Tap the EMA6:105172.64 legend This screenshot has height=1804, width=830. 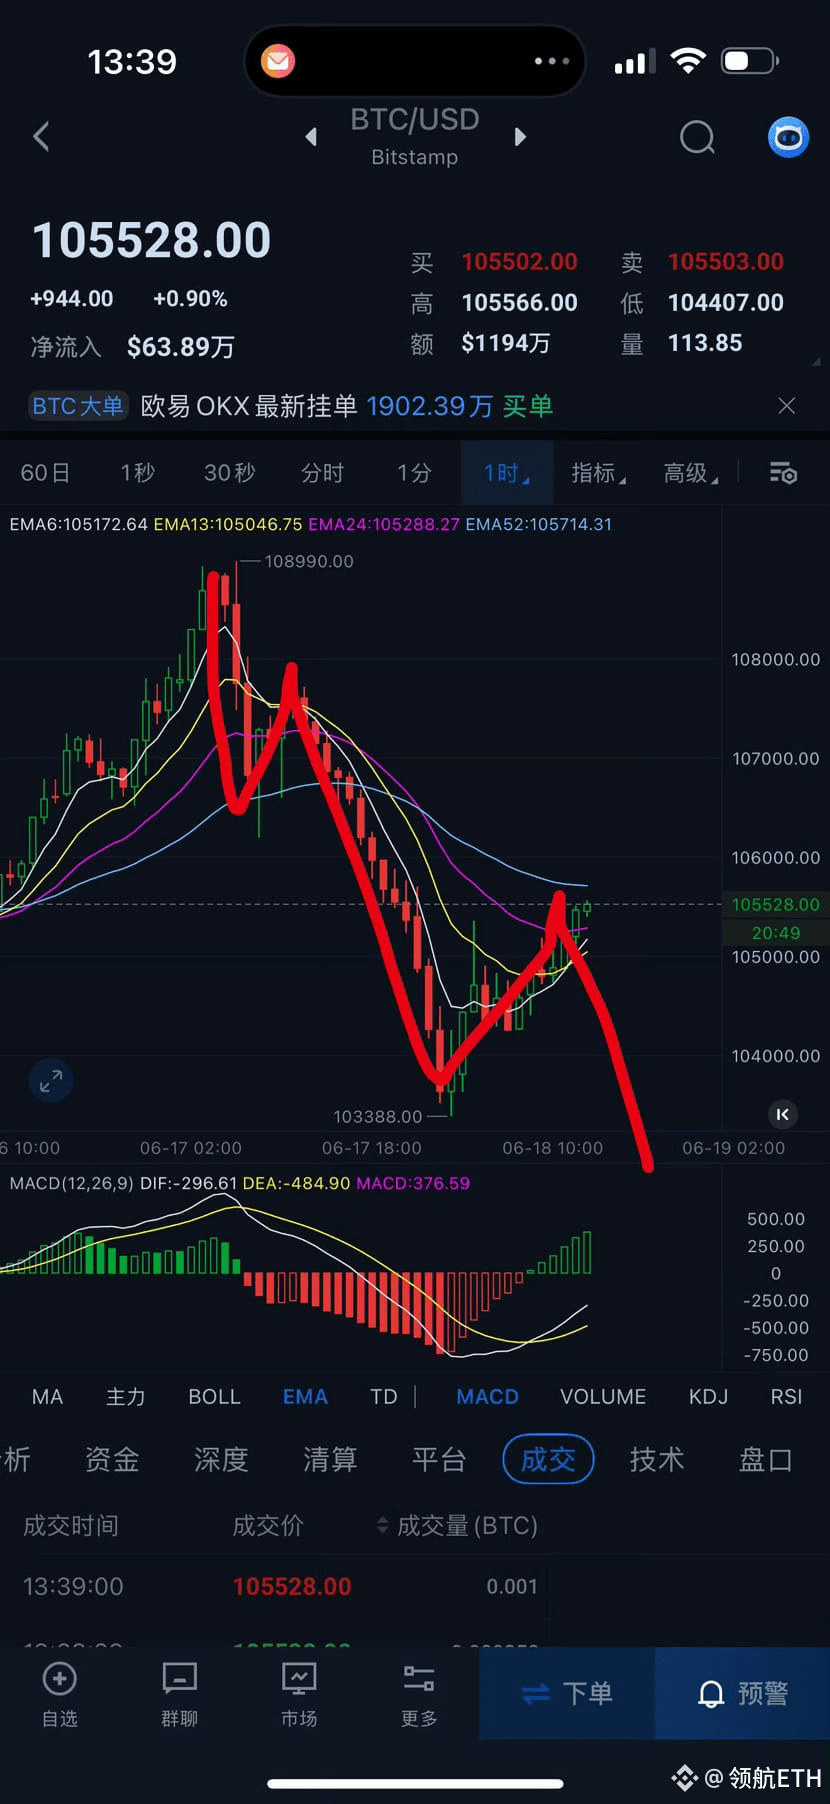pos(78,525)
